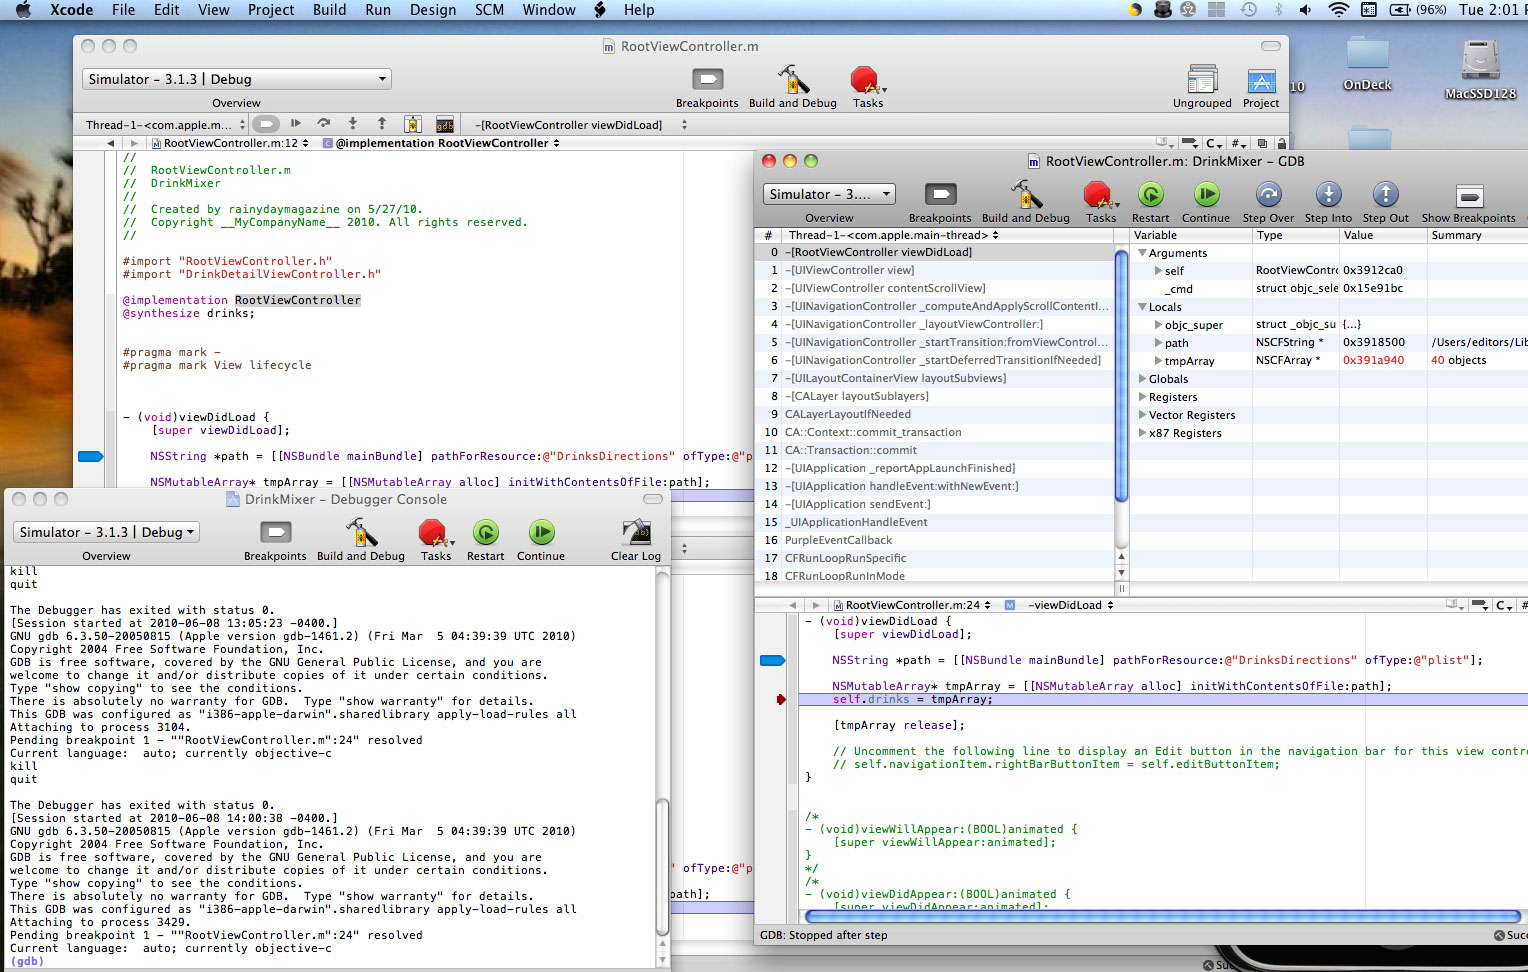Open the Project window icon

point(1261,81)
